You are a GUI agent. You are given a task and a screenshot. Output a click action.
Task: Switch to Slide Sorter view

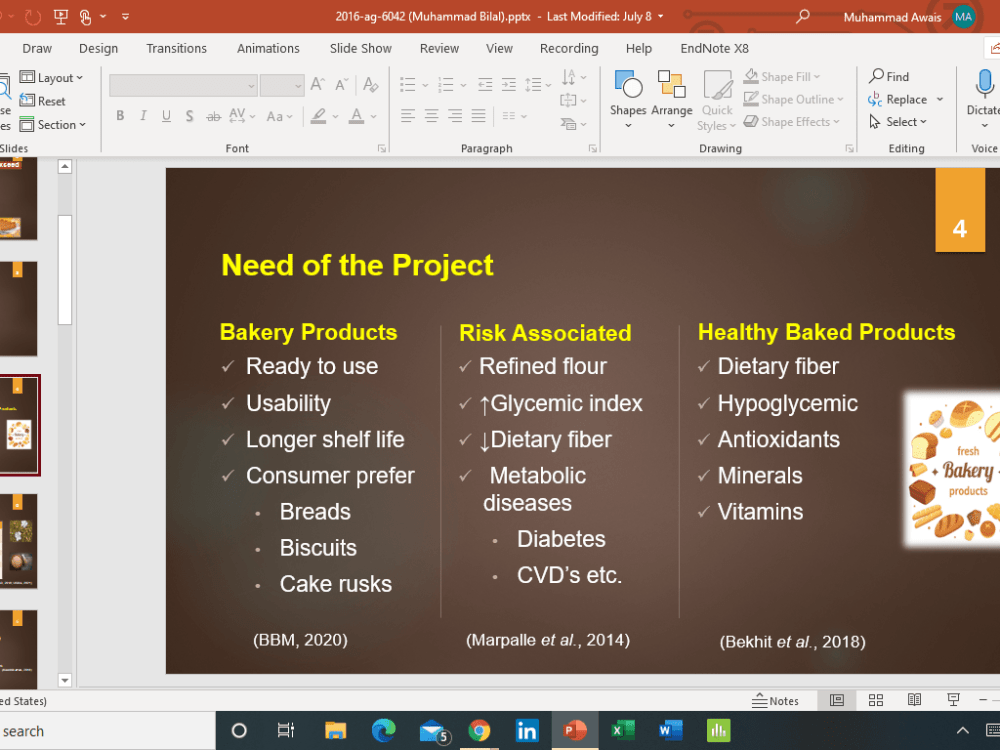pos(876,700)
